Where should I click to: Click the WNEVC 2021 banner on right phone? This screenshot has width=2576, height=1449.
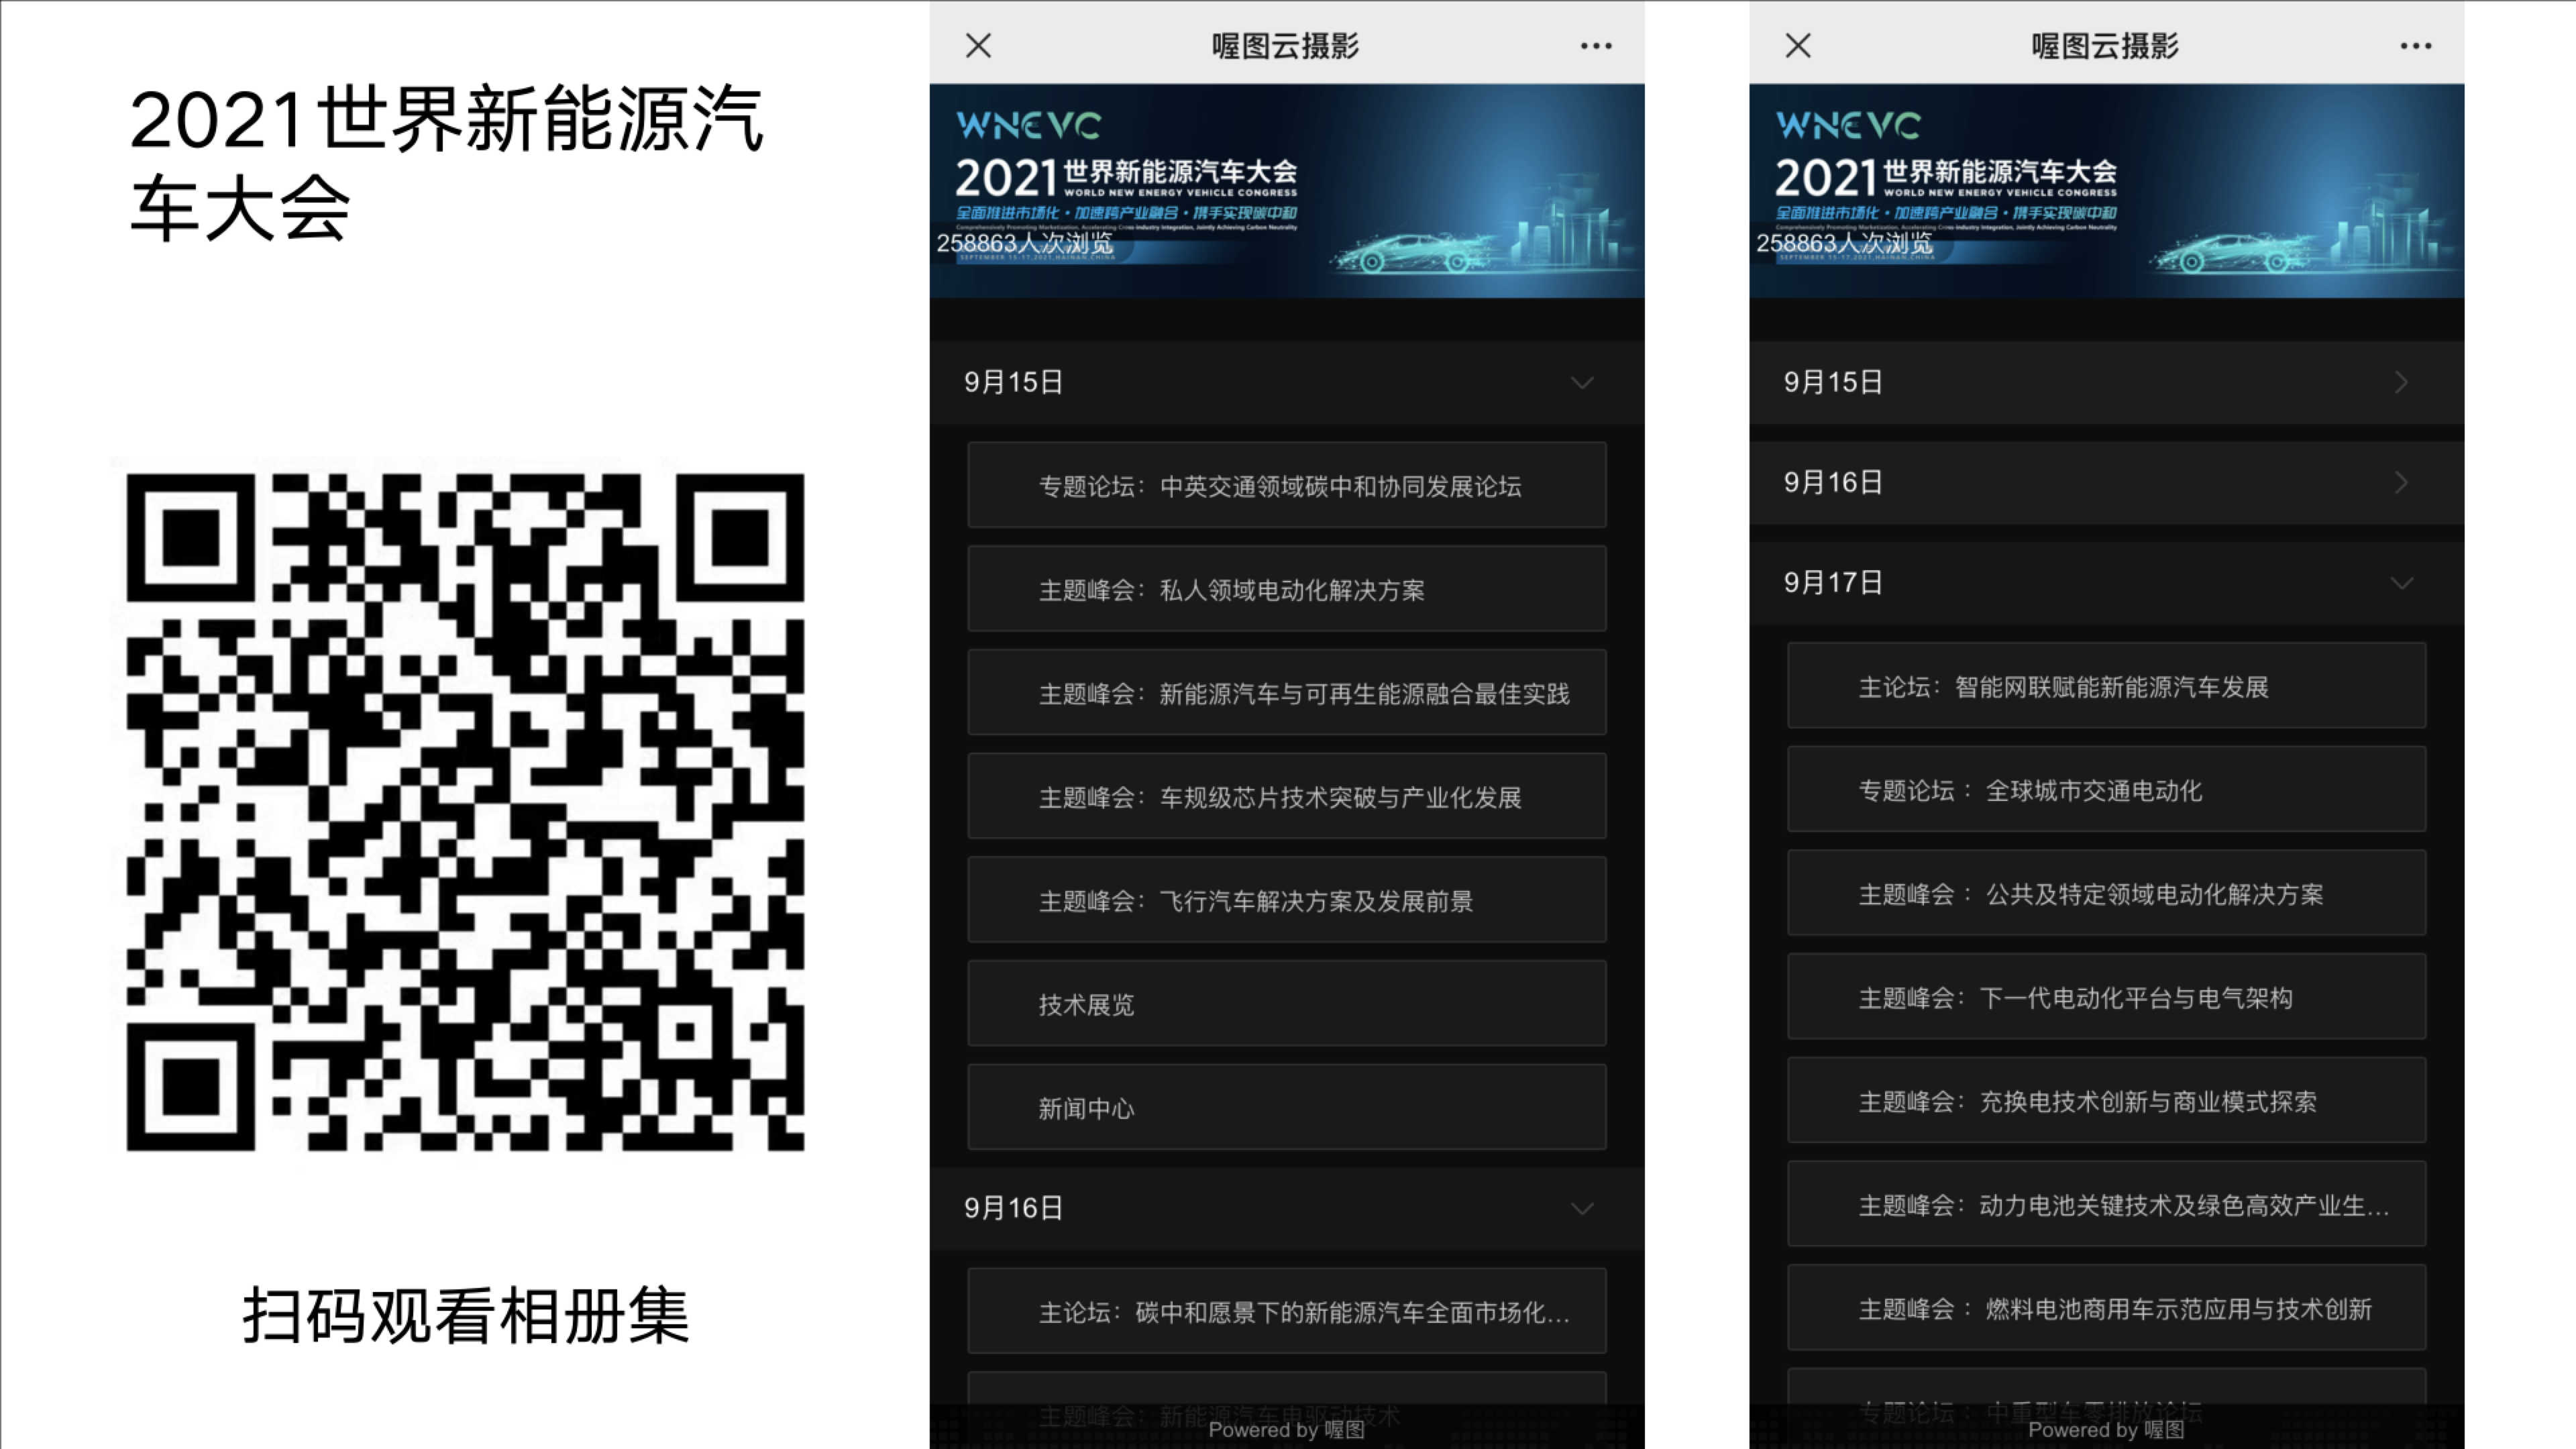[x=2107, y=191]
